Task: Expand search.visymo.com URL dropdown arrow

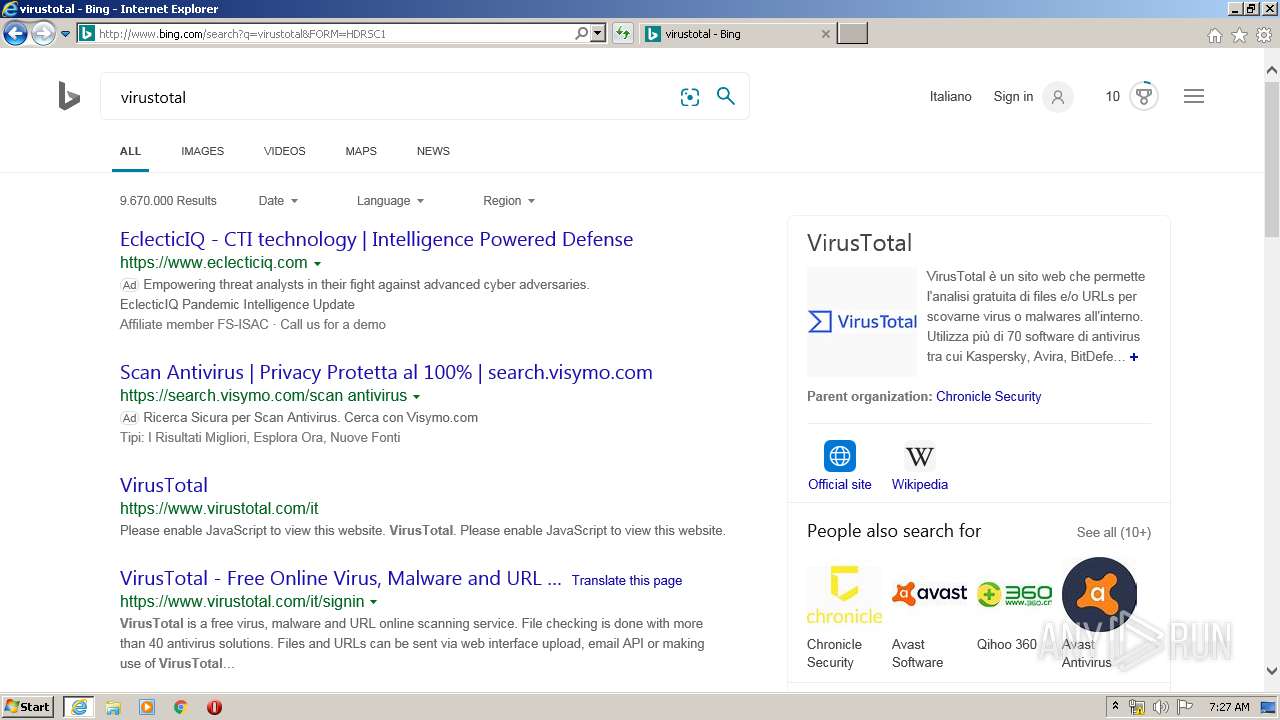Action: point(416,397)
